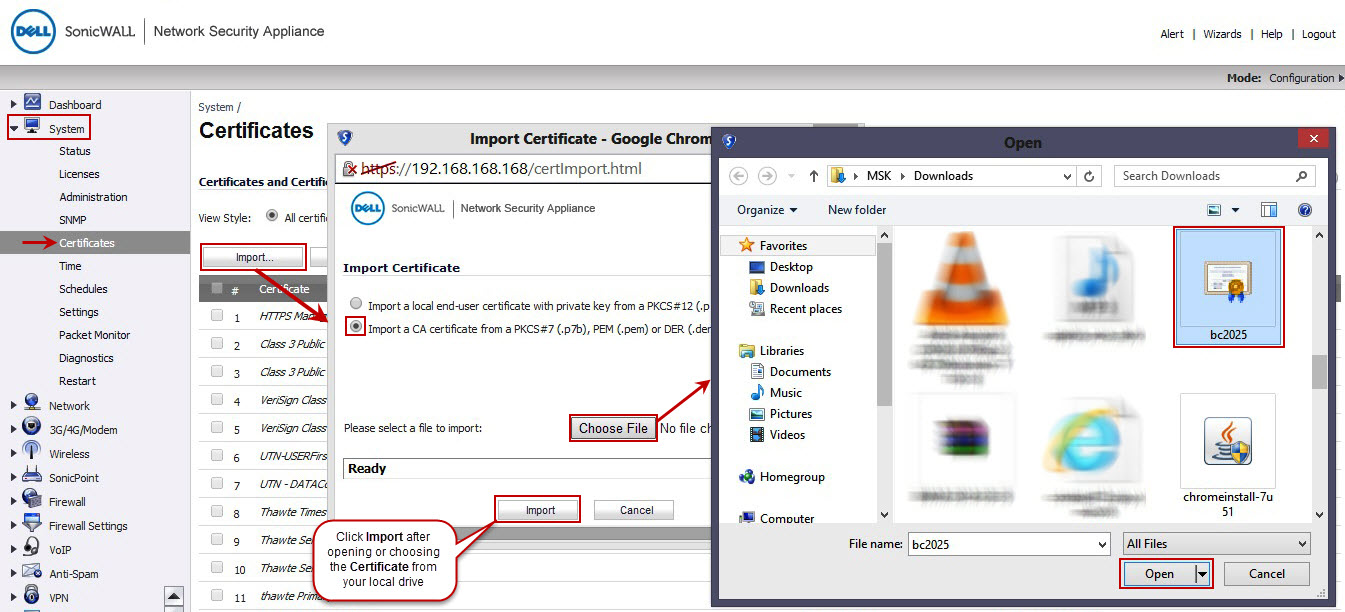
Task: Expand the Wireless section arrow
Action: pyautogui.click(x=13, y=453)
